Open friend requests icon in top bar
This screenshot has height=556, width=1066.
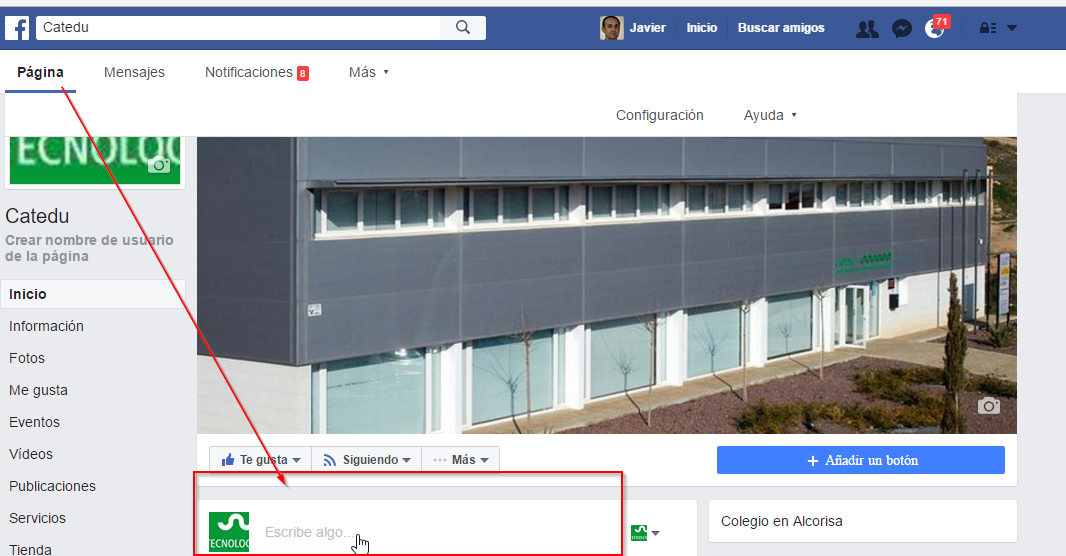click(x=867, y=29)
